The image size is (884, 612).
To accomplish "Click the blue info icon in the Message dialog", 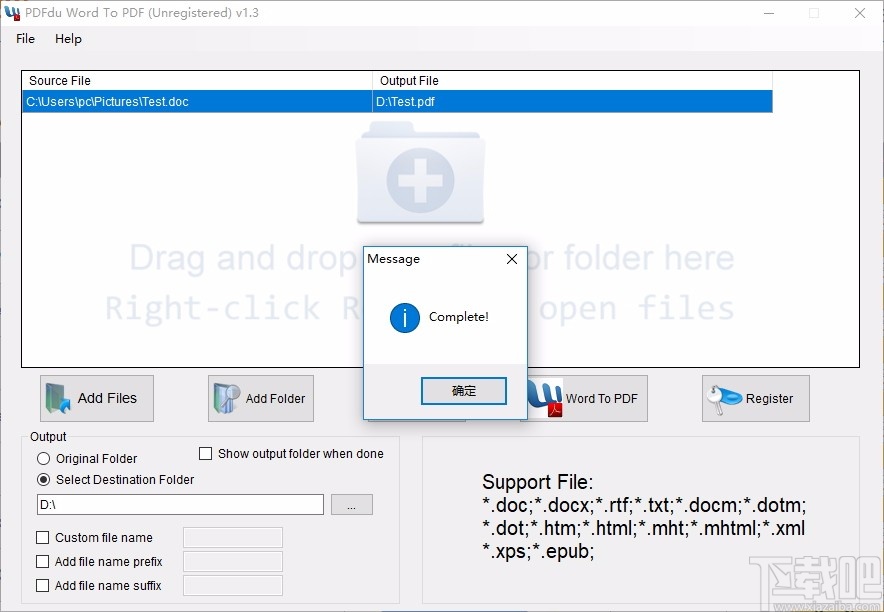I will pos(403,318).
